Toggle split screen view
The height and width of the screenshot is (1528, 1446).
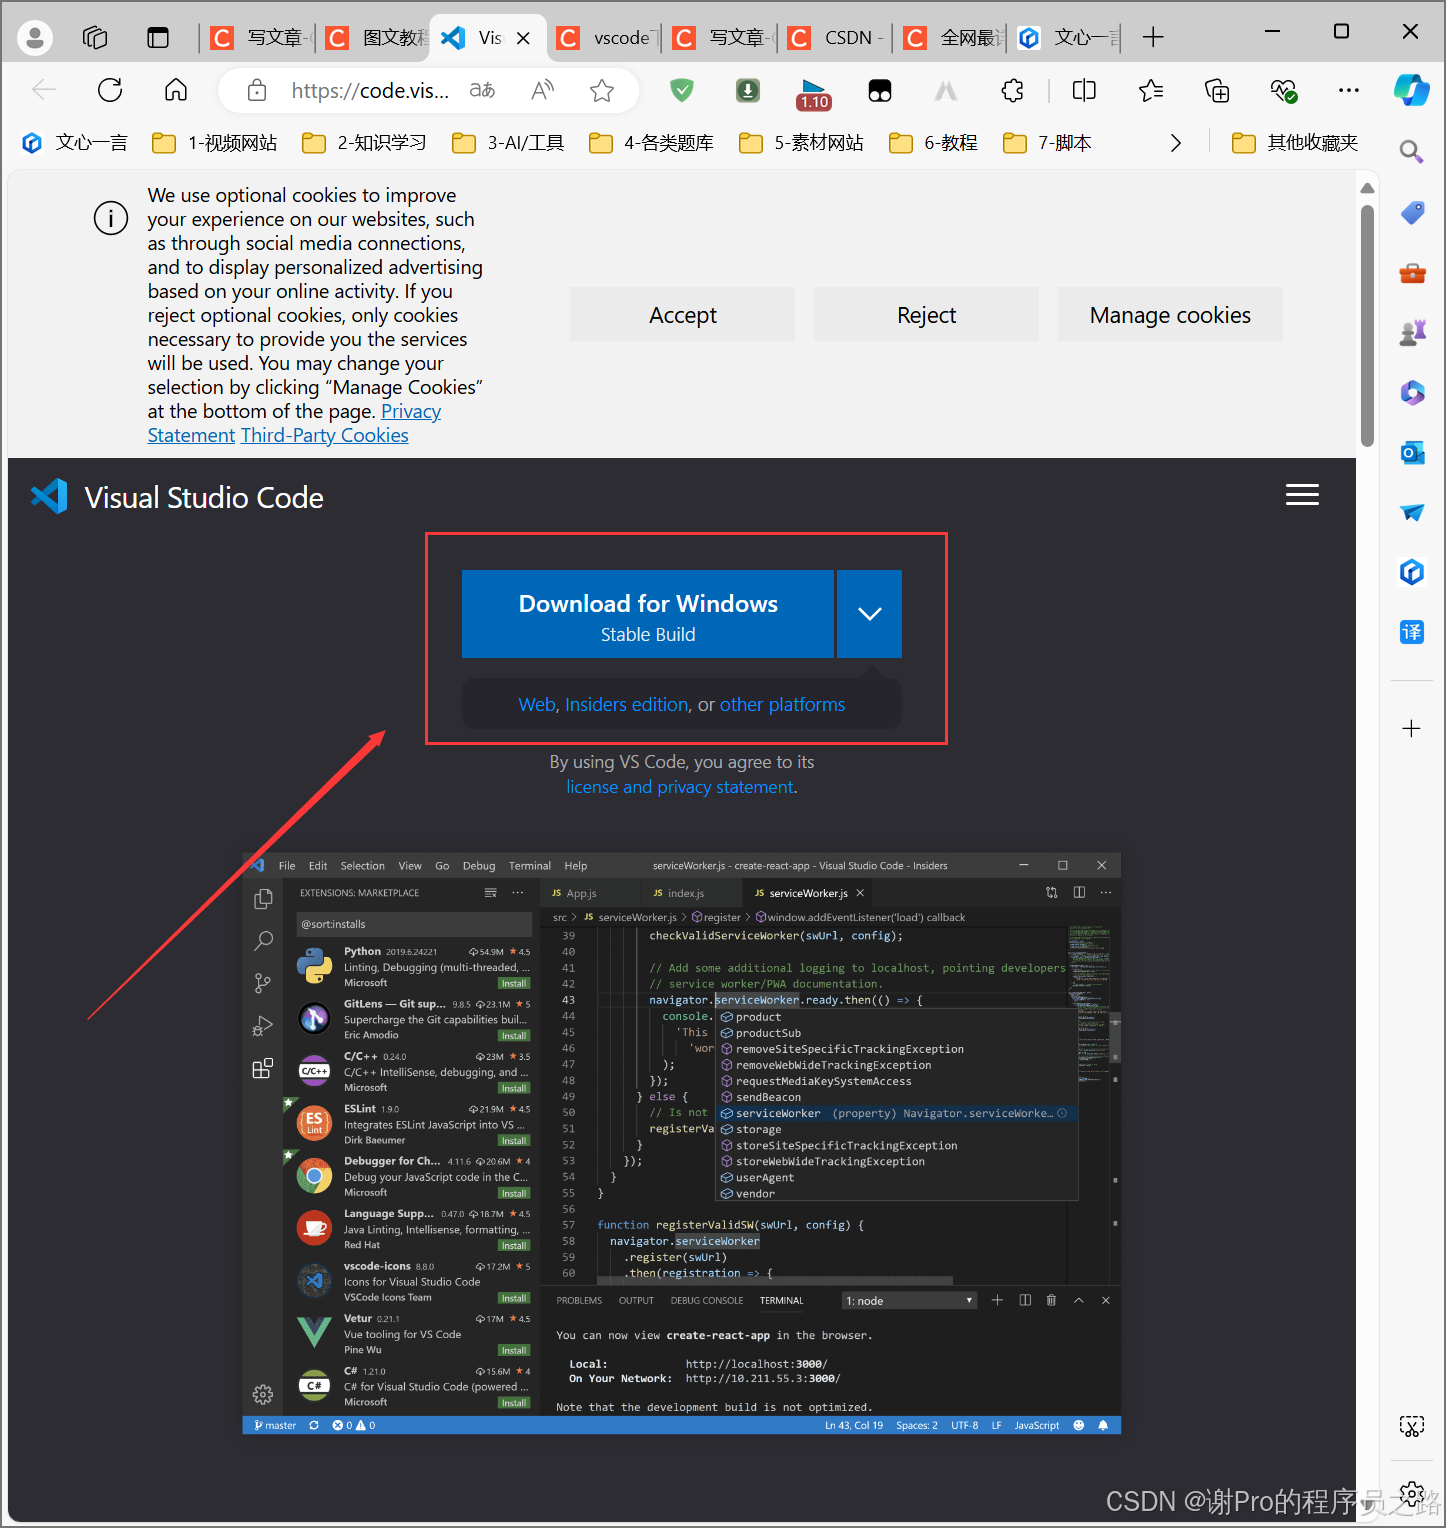[1084, 91]
